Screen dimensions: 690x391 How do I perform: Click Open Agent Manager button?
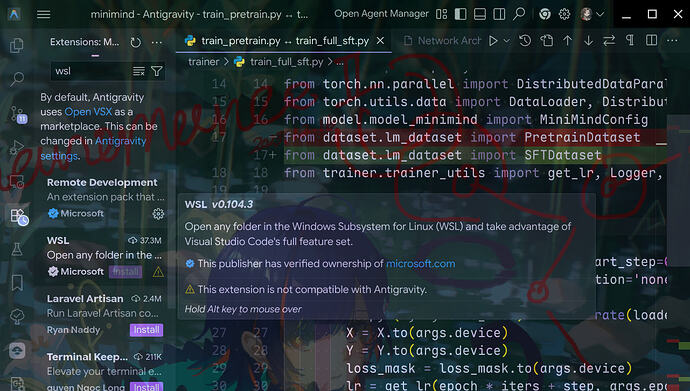pyautogui.click(x=381, y=14)
